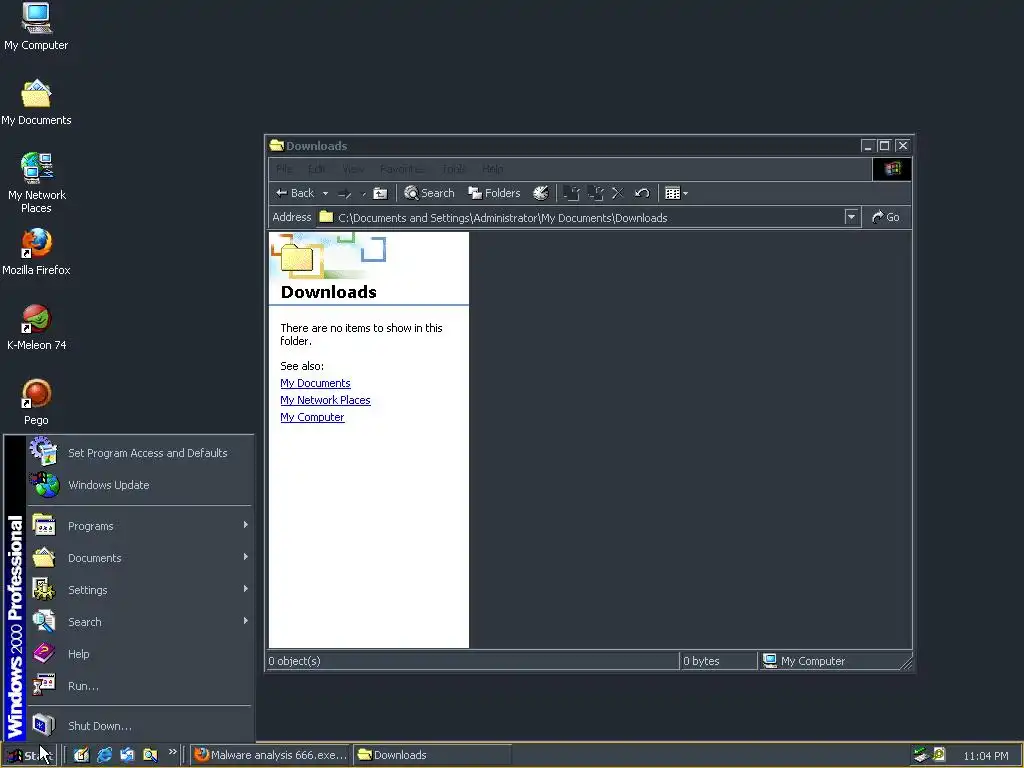
Task: Show the History pane icon
Action: (541, 193)
